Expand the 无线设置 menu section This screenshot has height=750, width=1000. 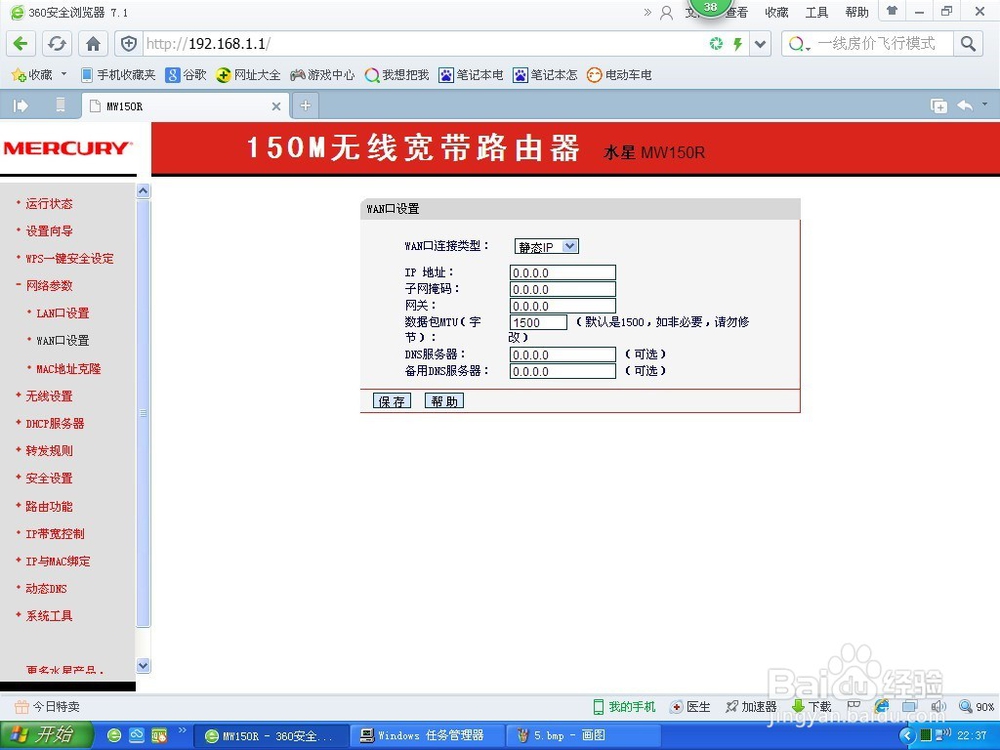pyautogui.click(x=49, y=396)
